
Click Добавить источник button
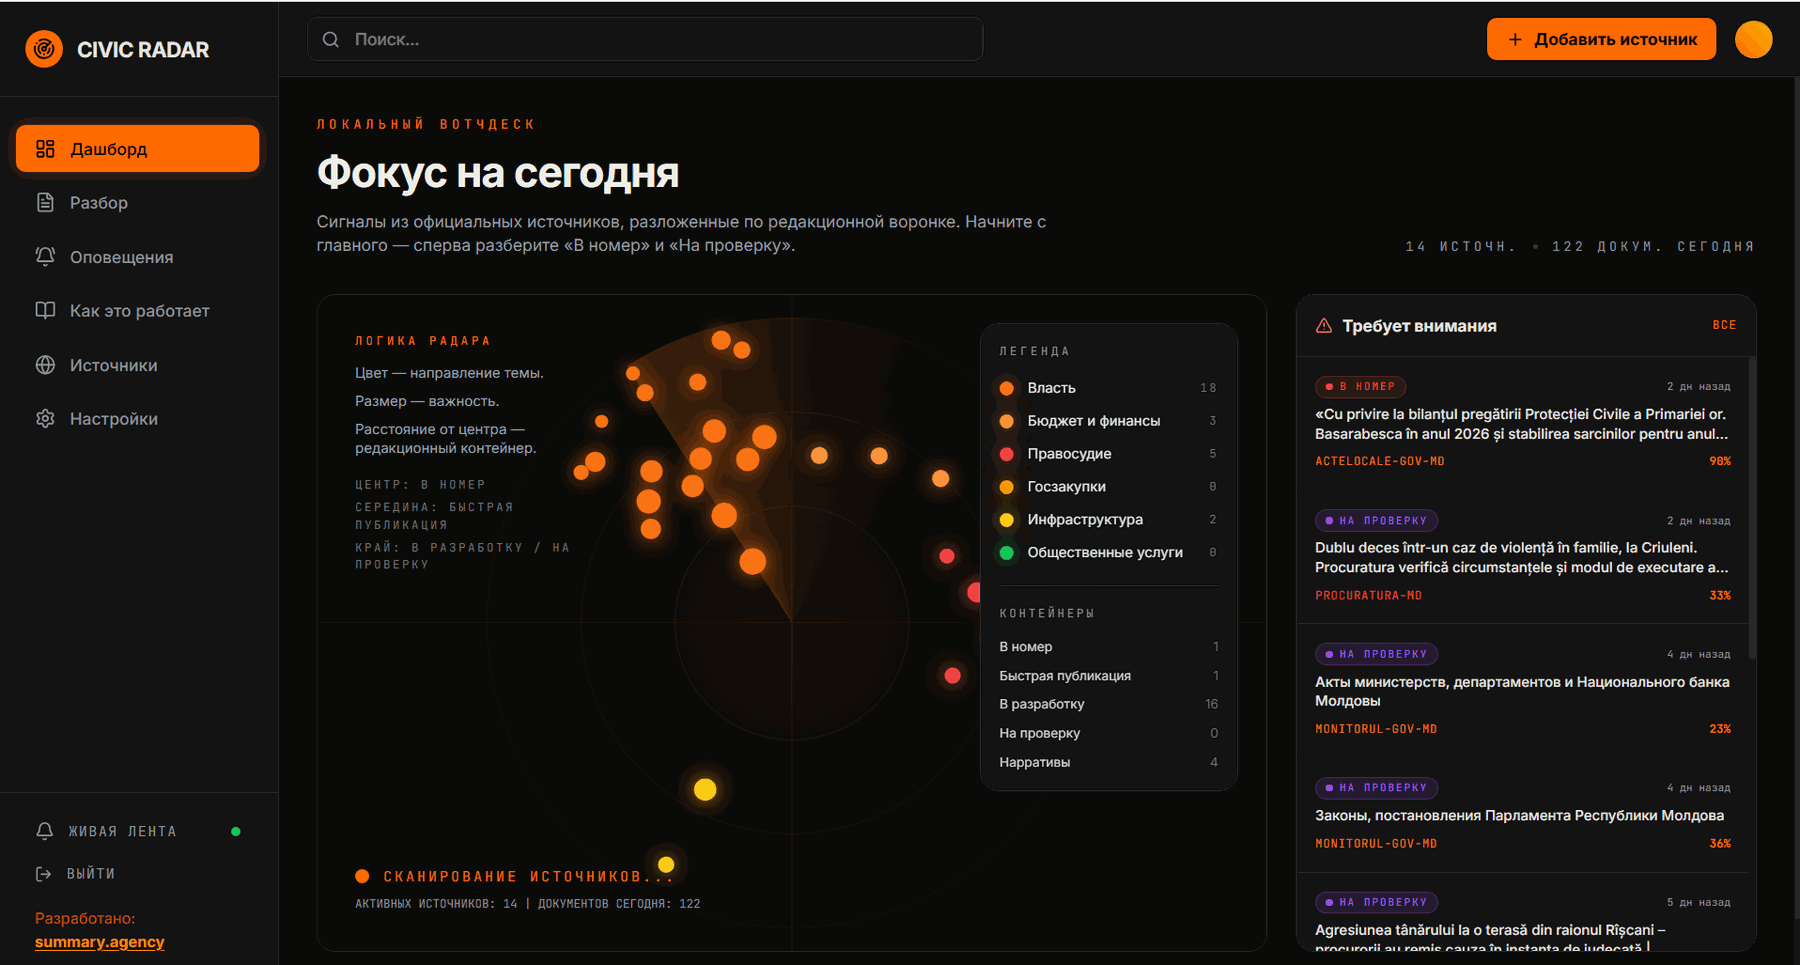pos(1601,39)
